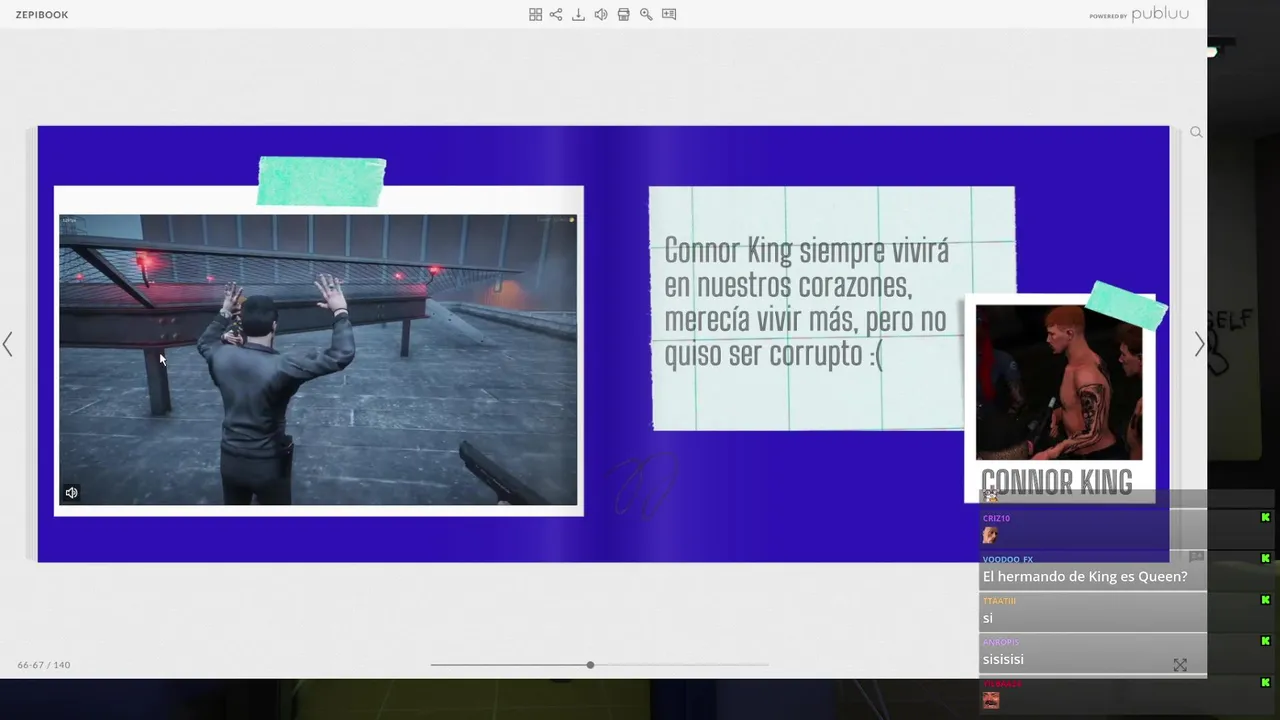Click the VOODOO_FX username in chat
Viewport: 1280px width, 720px height.
(x=1008, y=559)
